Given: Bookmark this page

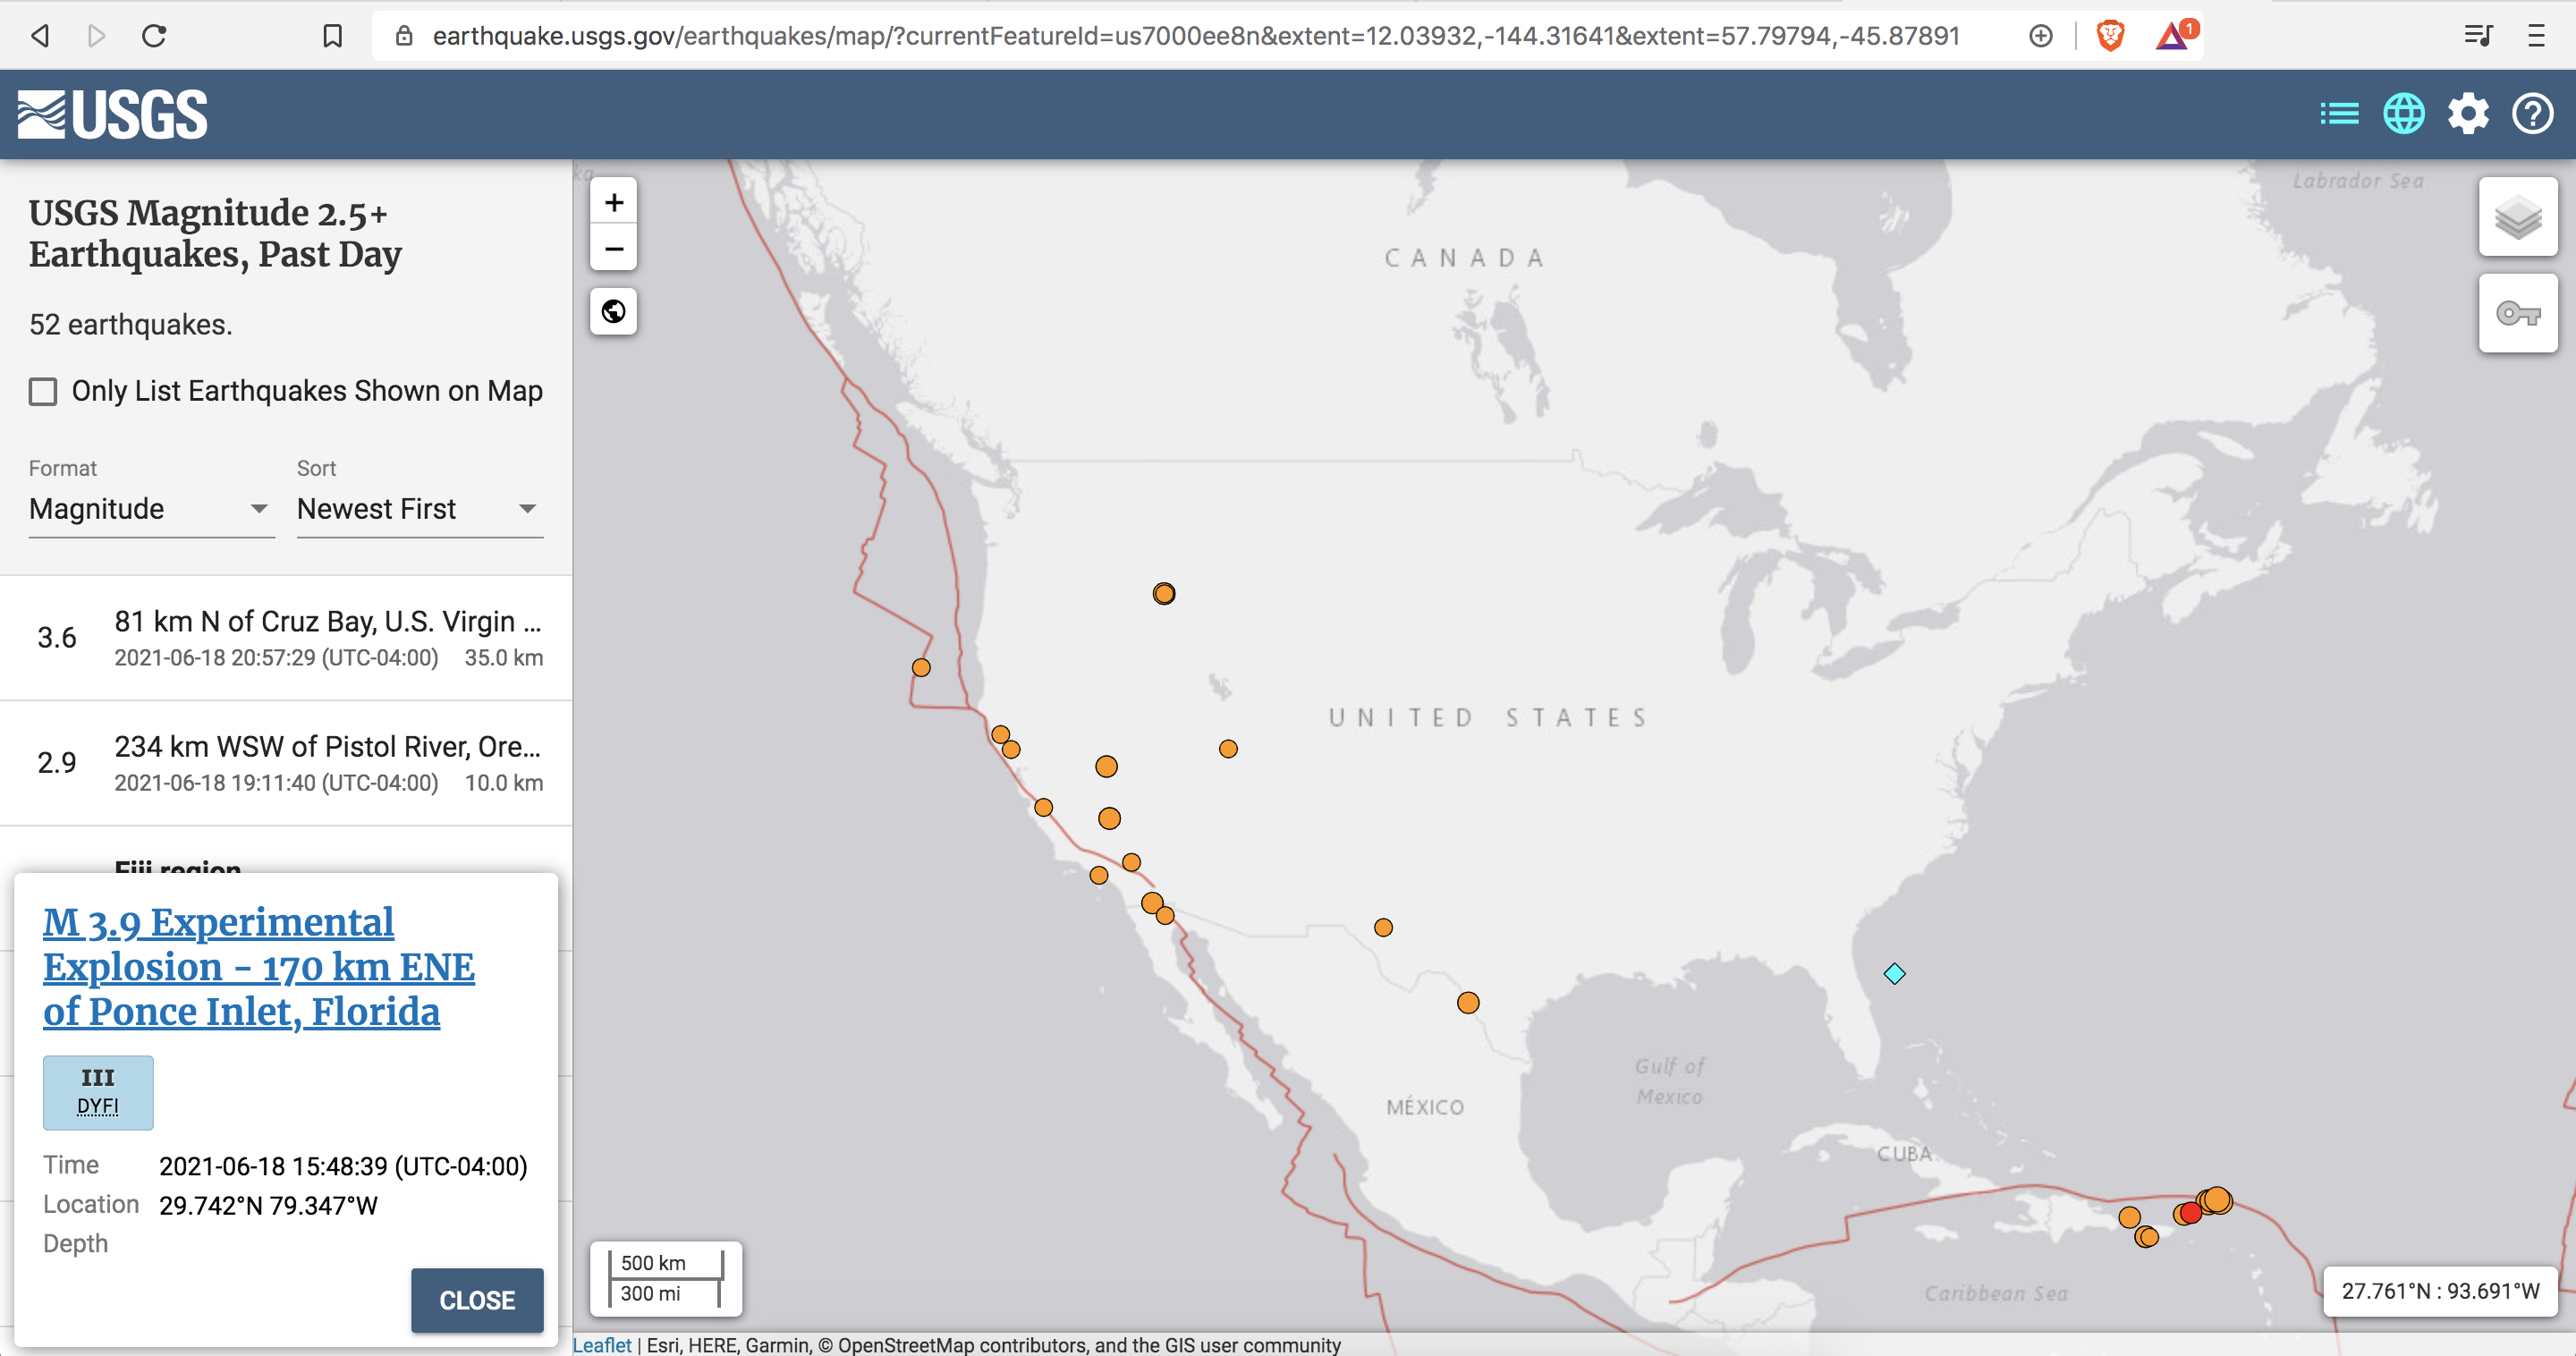Looking at the screenshot, I should pyautogui.click(x=333, y=36).
